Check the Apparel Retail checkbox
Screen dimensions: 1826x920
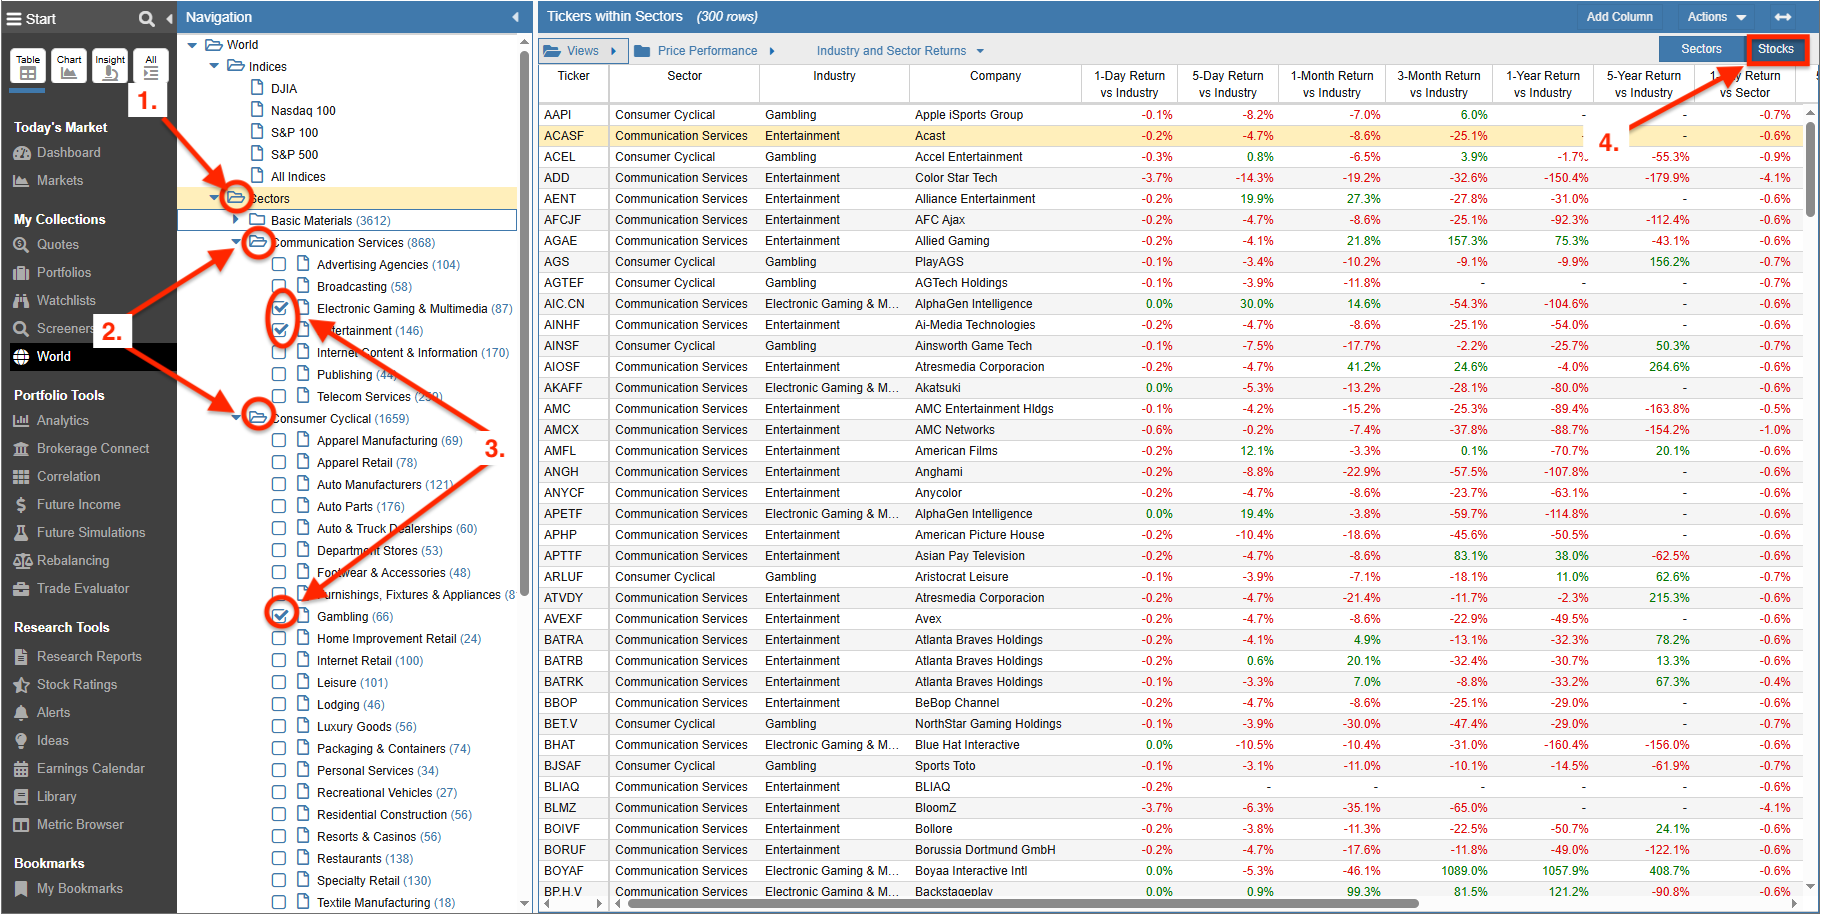pyautogui.click(x=279, y=463)
